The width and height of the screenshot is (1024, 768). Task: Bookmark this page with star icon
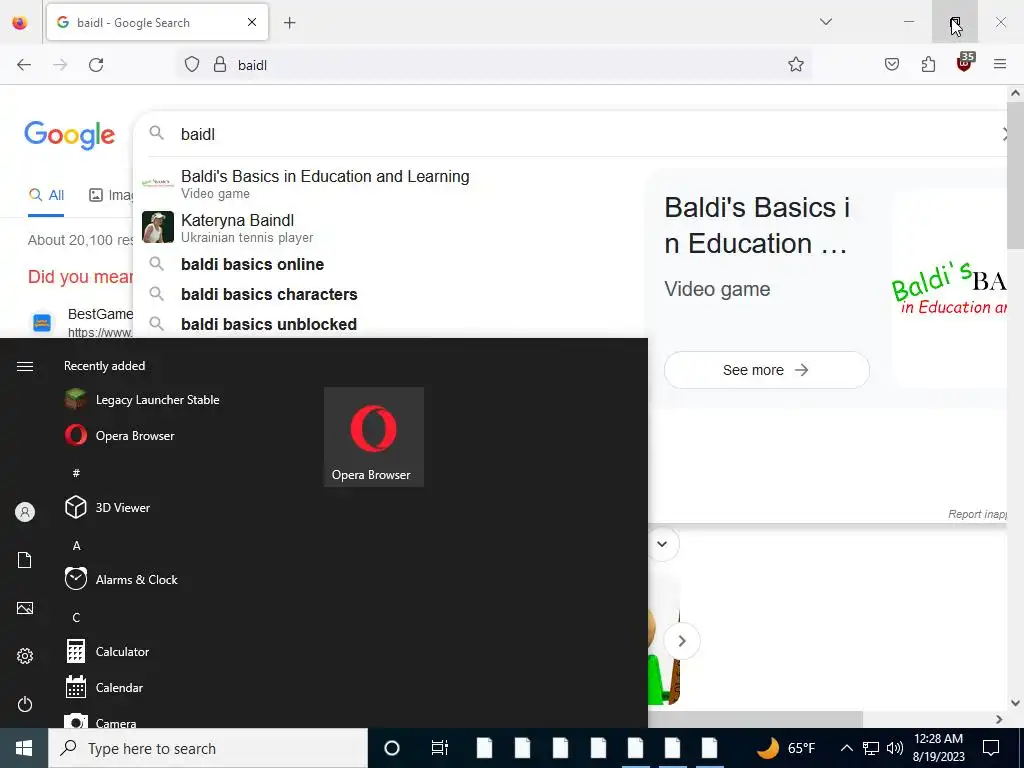[x=795, y=65]
